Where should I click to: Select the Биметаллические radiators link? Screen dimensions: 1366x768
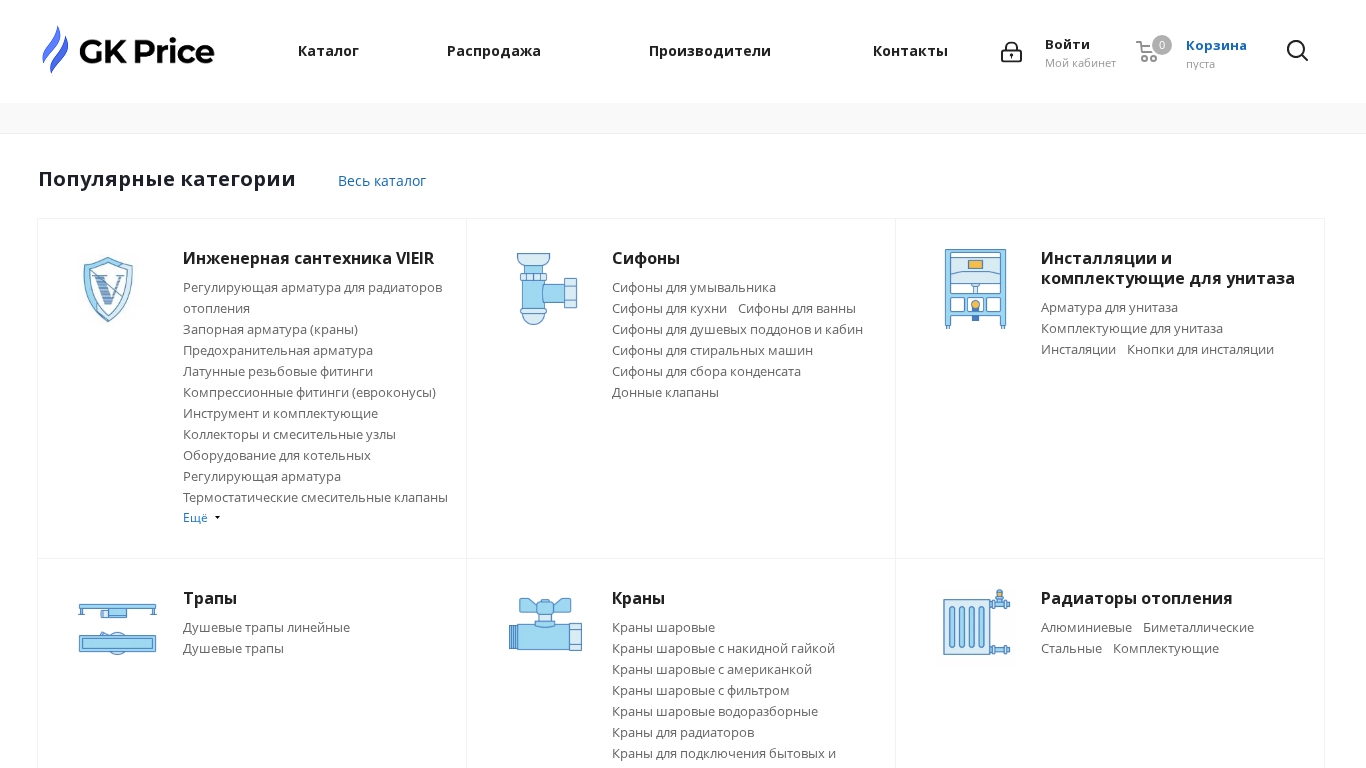point(1198,627)
